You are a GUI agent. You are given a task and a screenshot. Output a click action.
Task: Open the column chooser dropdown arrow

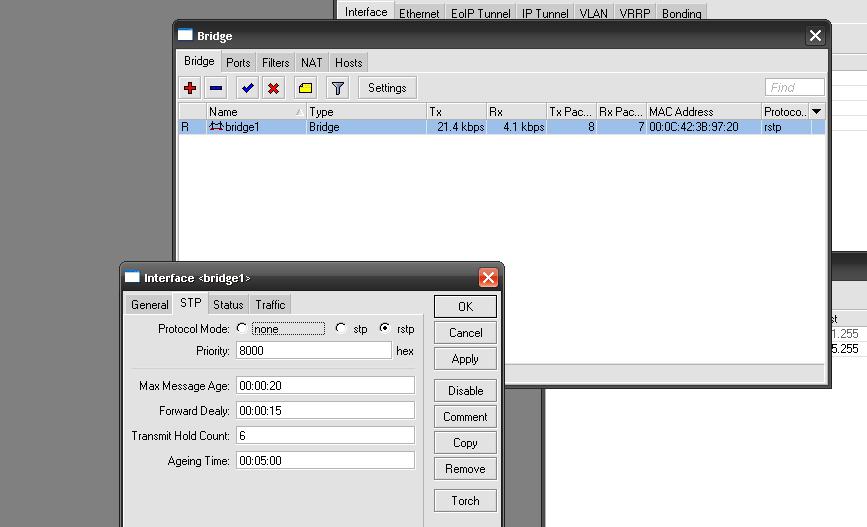point(816,112)
